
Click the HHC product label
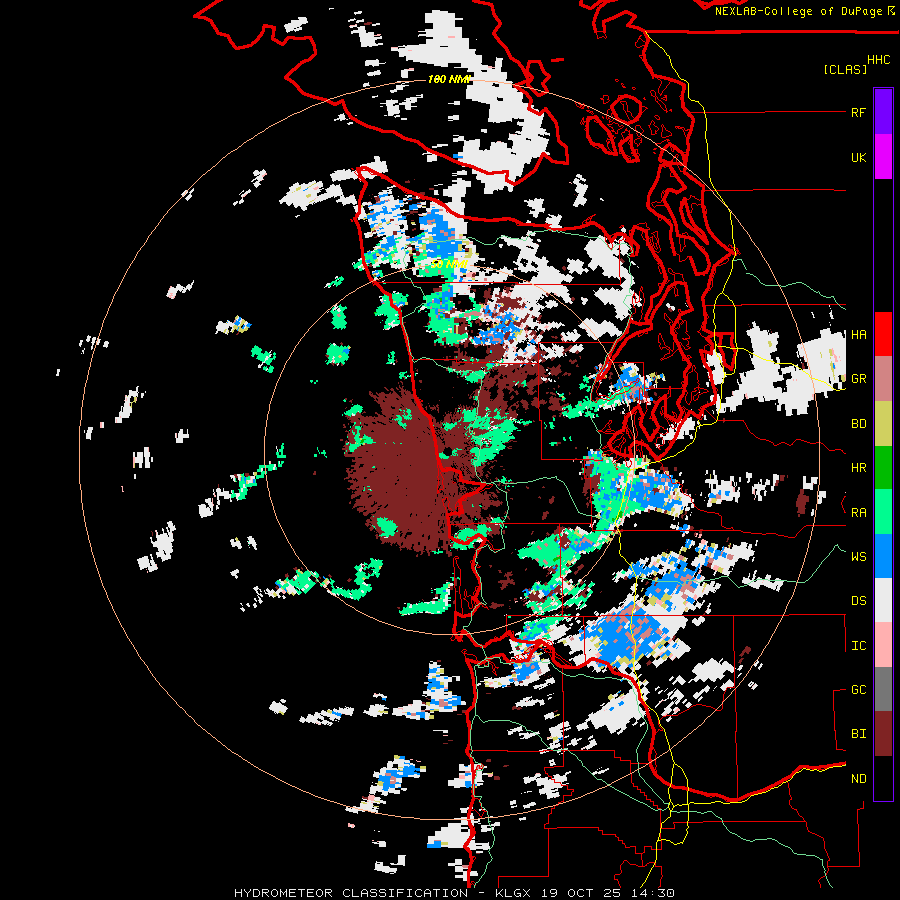[878, 60]
